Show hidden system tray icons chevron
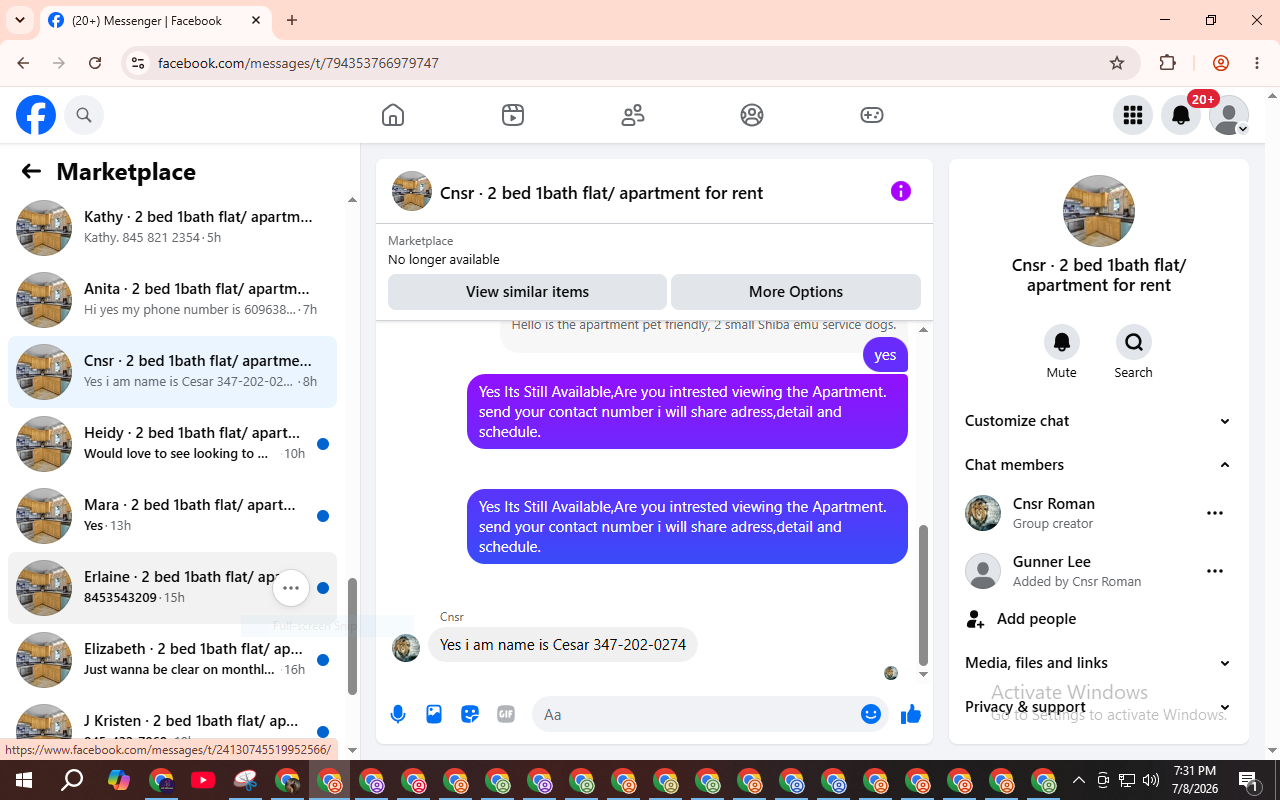1280x800 pixels. (x=1079, y=780)
